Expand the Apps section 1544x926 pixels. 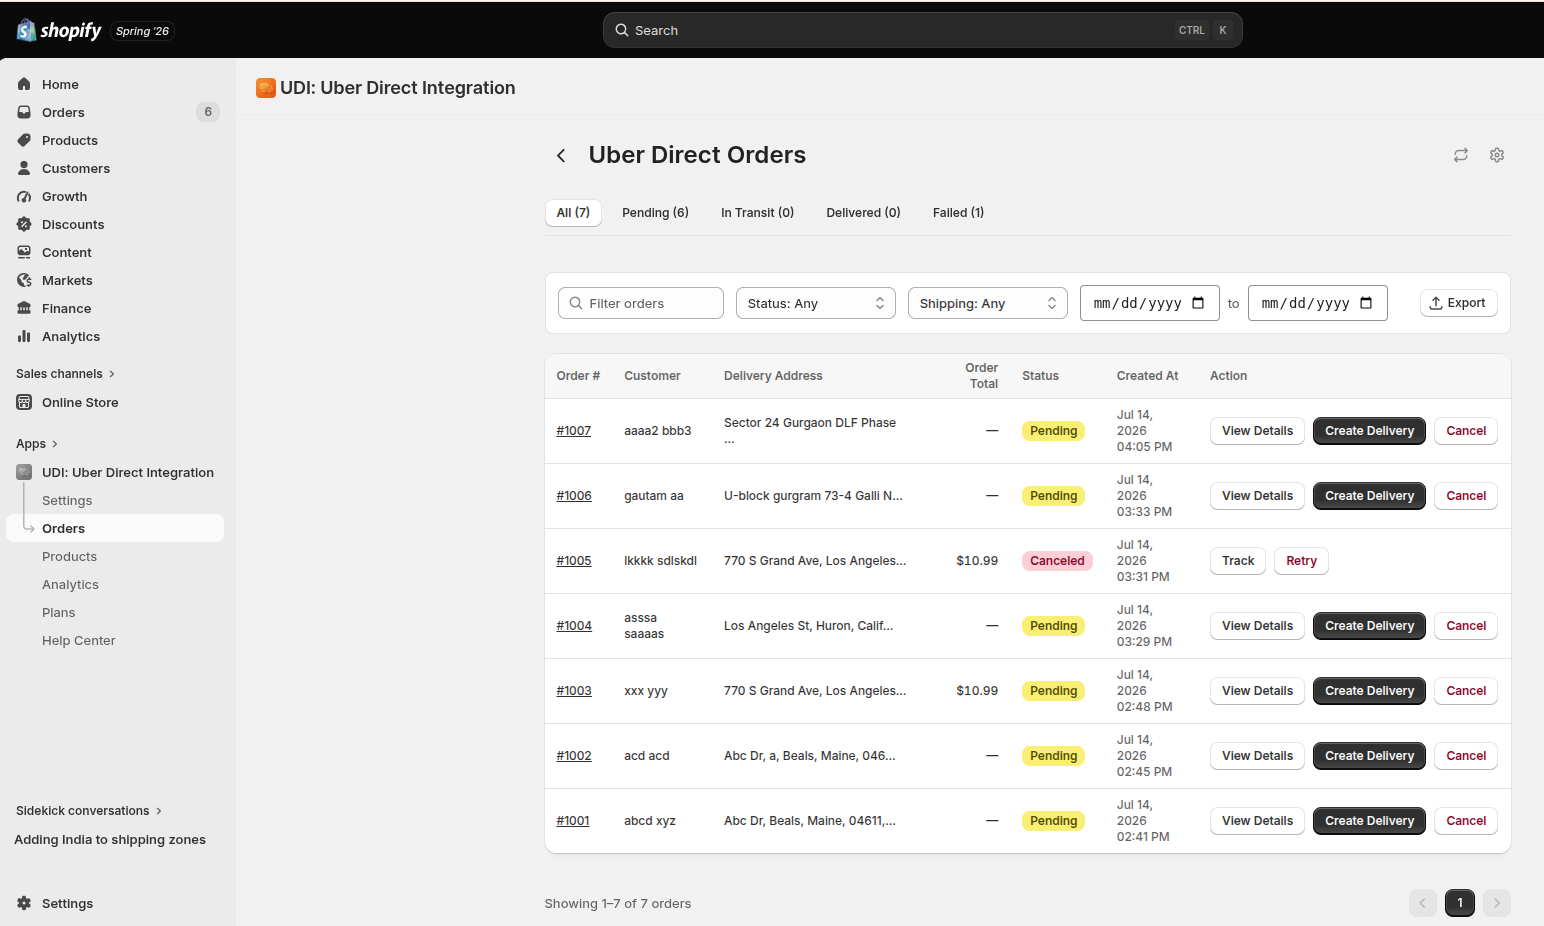(37, 443)
